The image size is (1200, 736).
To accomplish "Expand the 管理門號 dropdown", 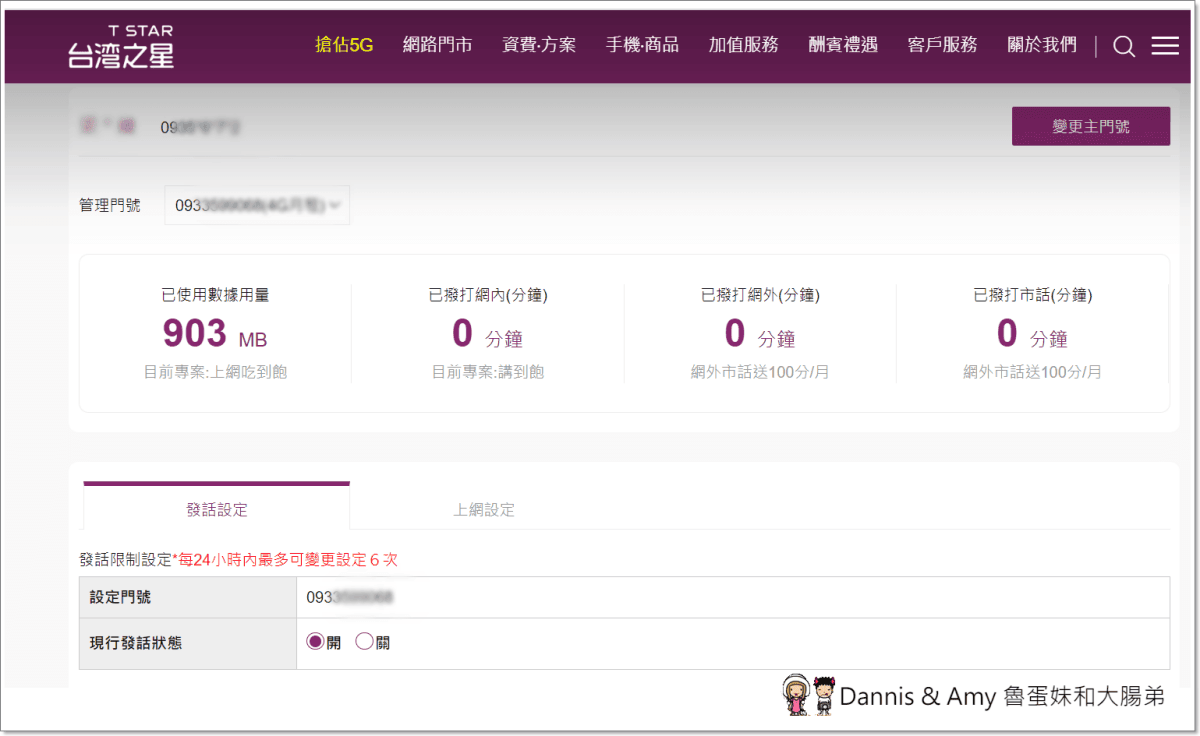I will (x=257, y=205).
